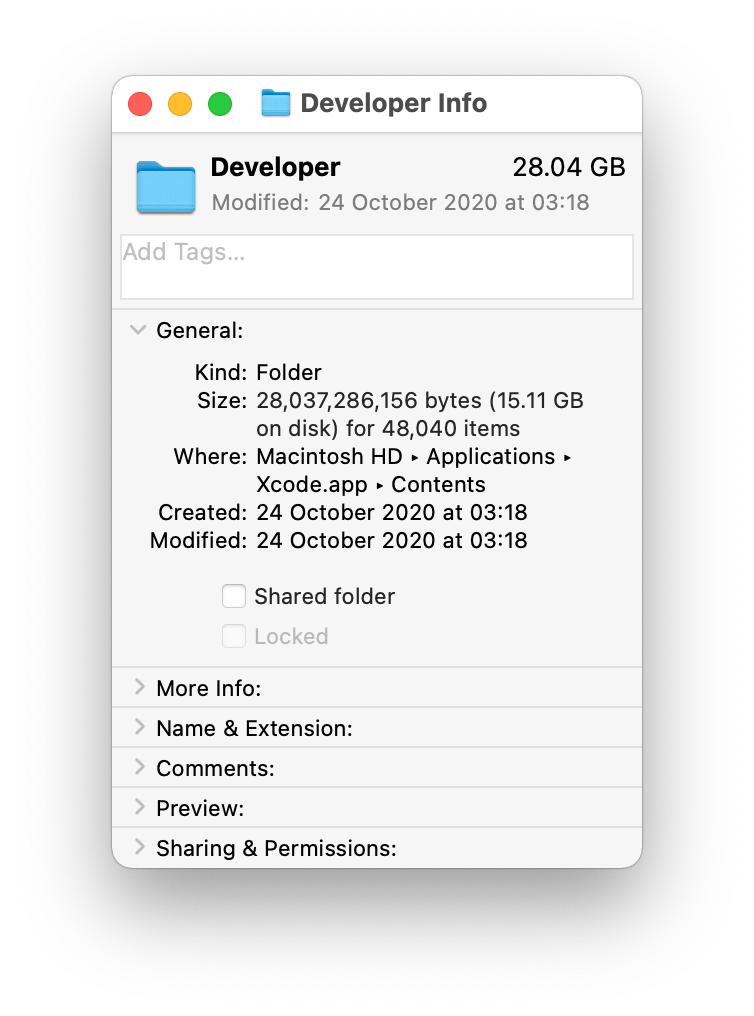Expand the Comments section

[x=139, y=767]
